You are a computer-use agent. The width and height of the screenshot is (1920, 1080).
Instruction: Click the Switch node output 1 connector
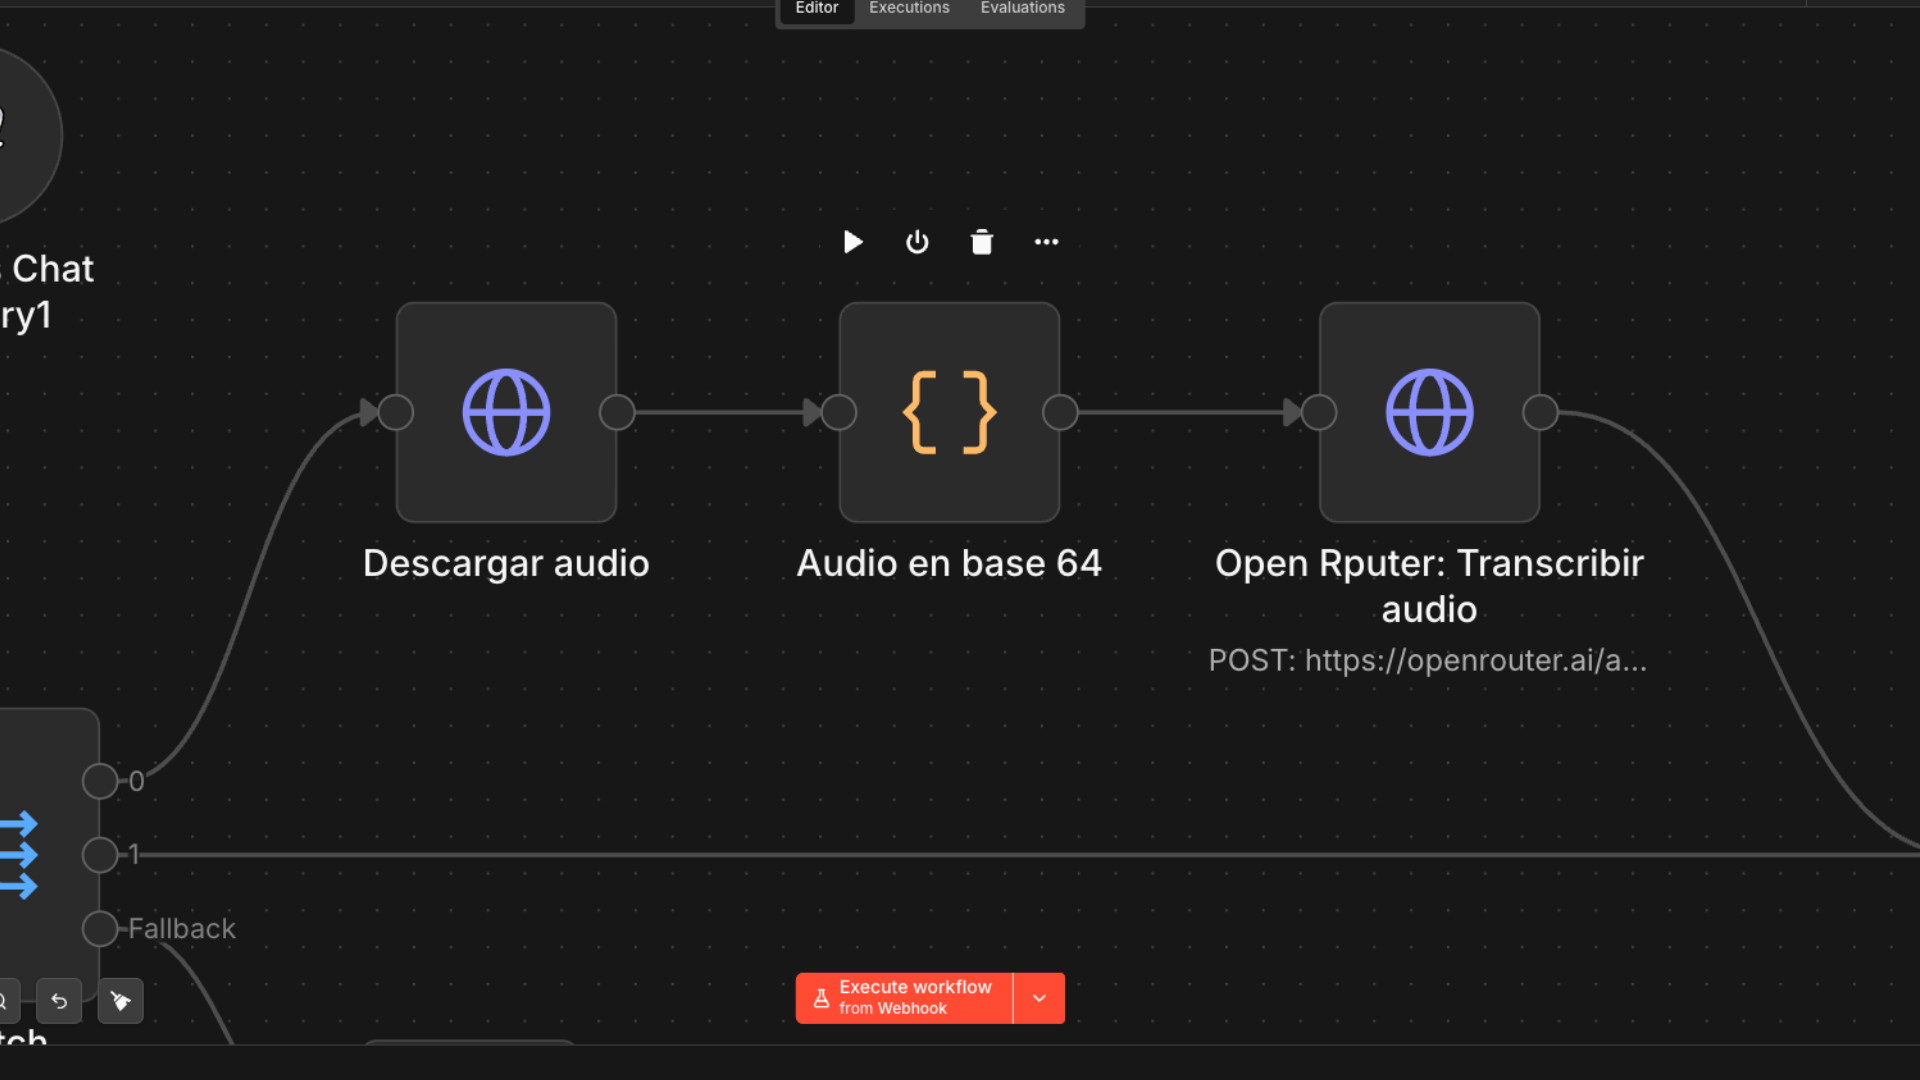tap(100, 855)
